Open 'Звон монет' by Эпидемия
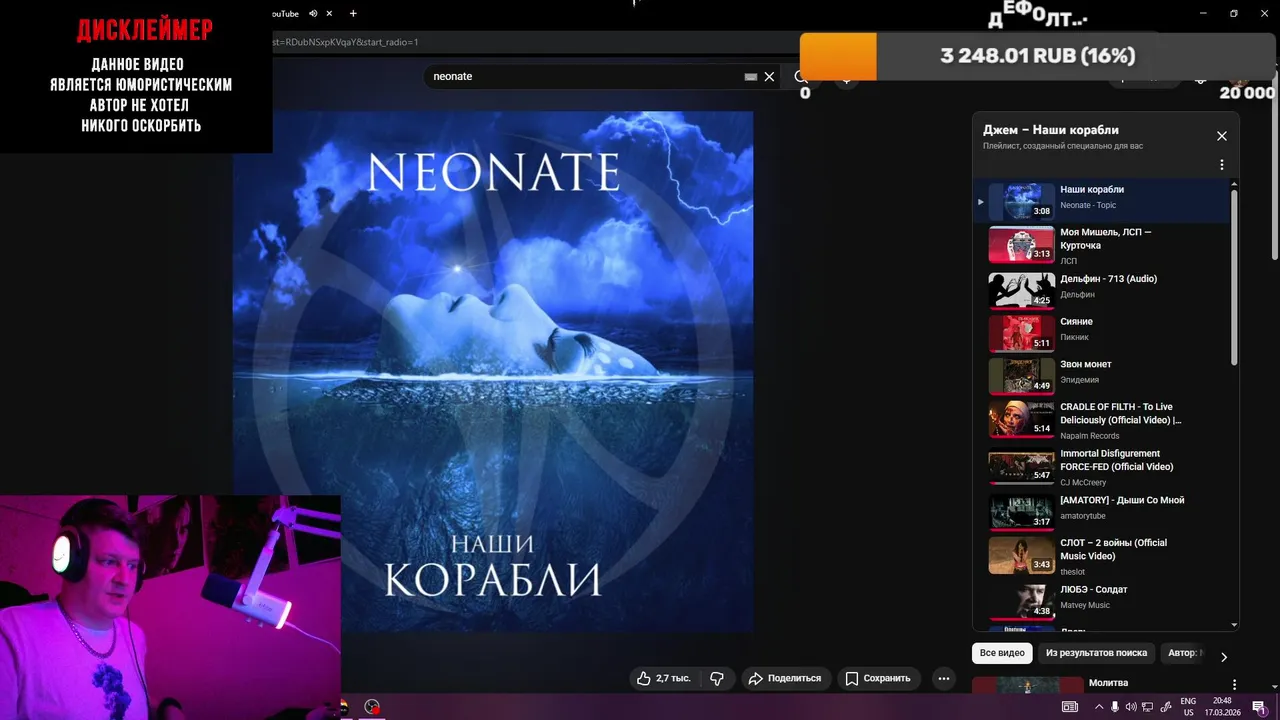This screenshot has width=1280, height=720. 1085,365
